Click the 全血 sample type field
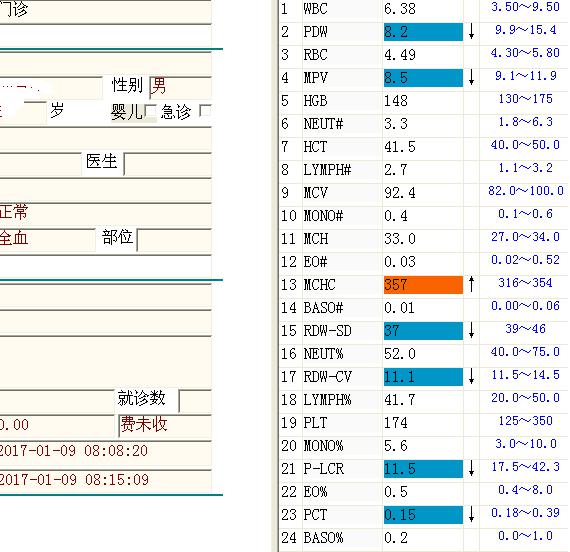Image resolution: width=570 pixels, height=552 pixels. click(x=47, y=240)
